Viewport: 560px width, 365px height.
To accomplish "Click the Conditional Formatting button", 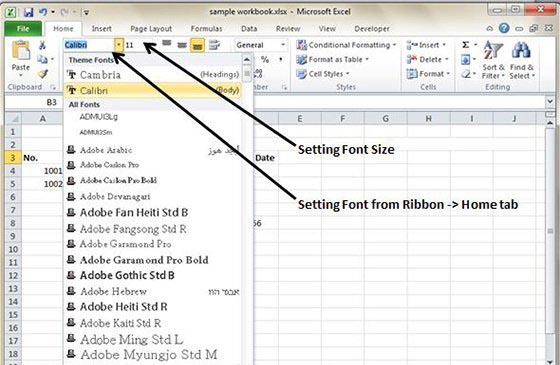I will [346, 45].
